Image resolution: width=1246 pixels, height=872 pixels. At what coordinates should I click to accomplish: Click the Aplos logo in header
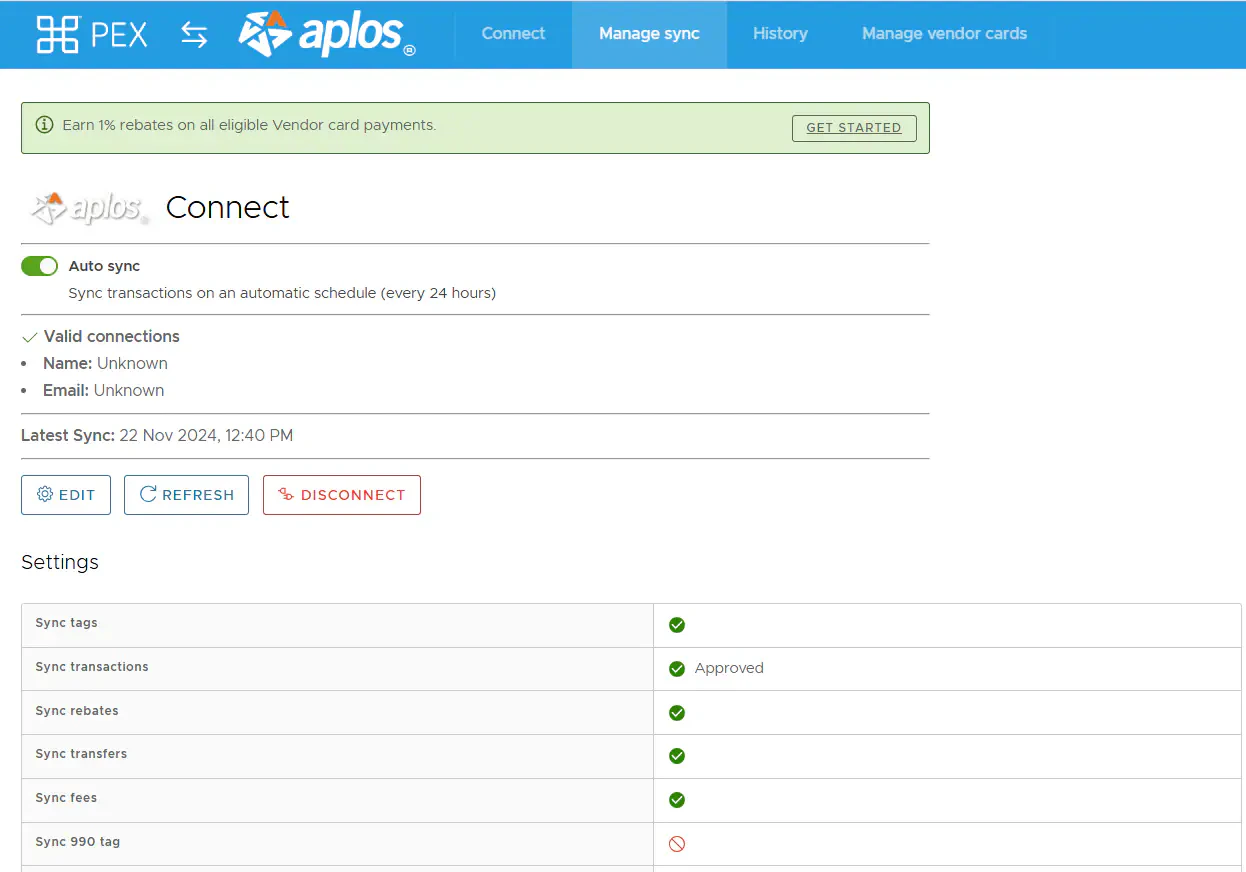click(x=327, y=34)
